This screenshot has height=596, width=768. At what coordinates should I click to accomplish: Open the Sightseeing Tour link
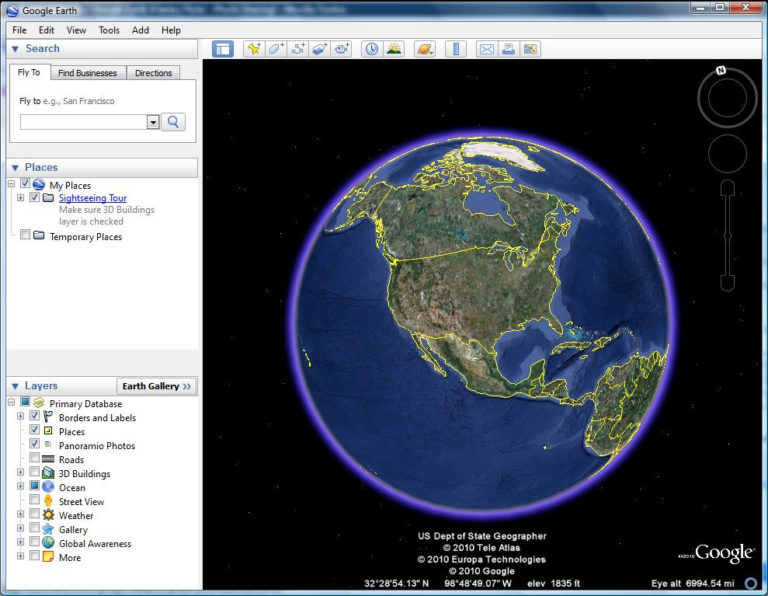click(x=93, y=198)
